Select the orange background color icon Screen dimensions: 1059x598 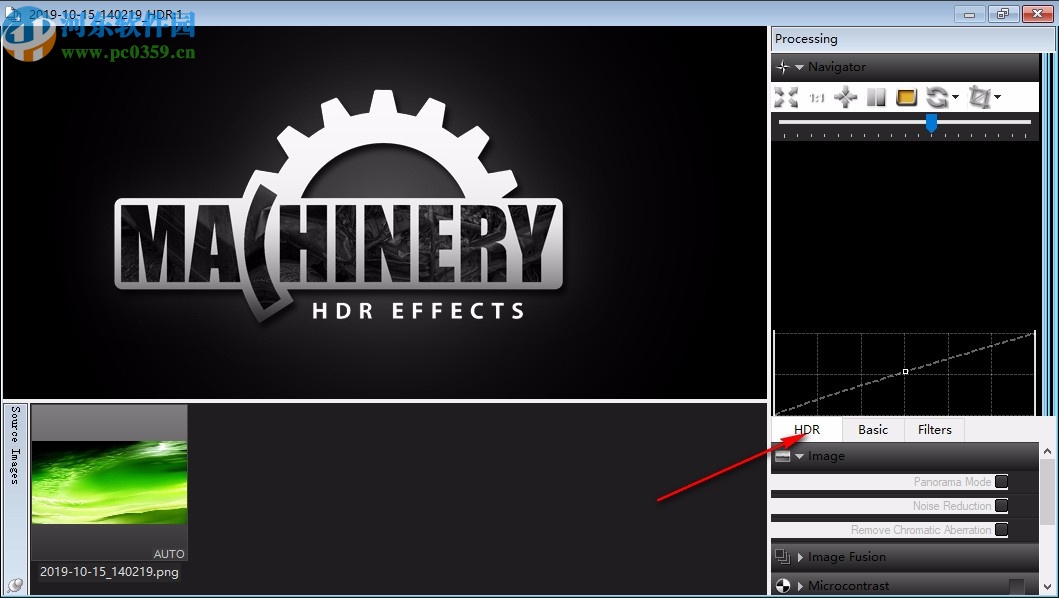906,97
